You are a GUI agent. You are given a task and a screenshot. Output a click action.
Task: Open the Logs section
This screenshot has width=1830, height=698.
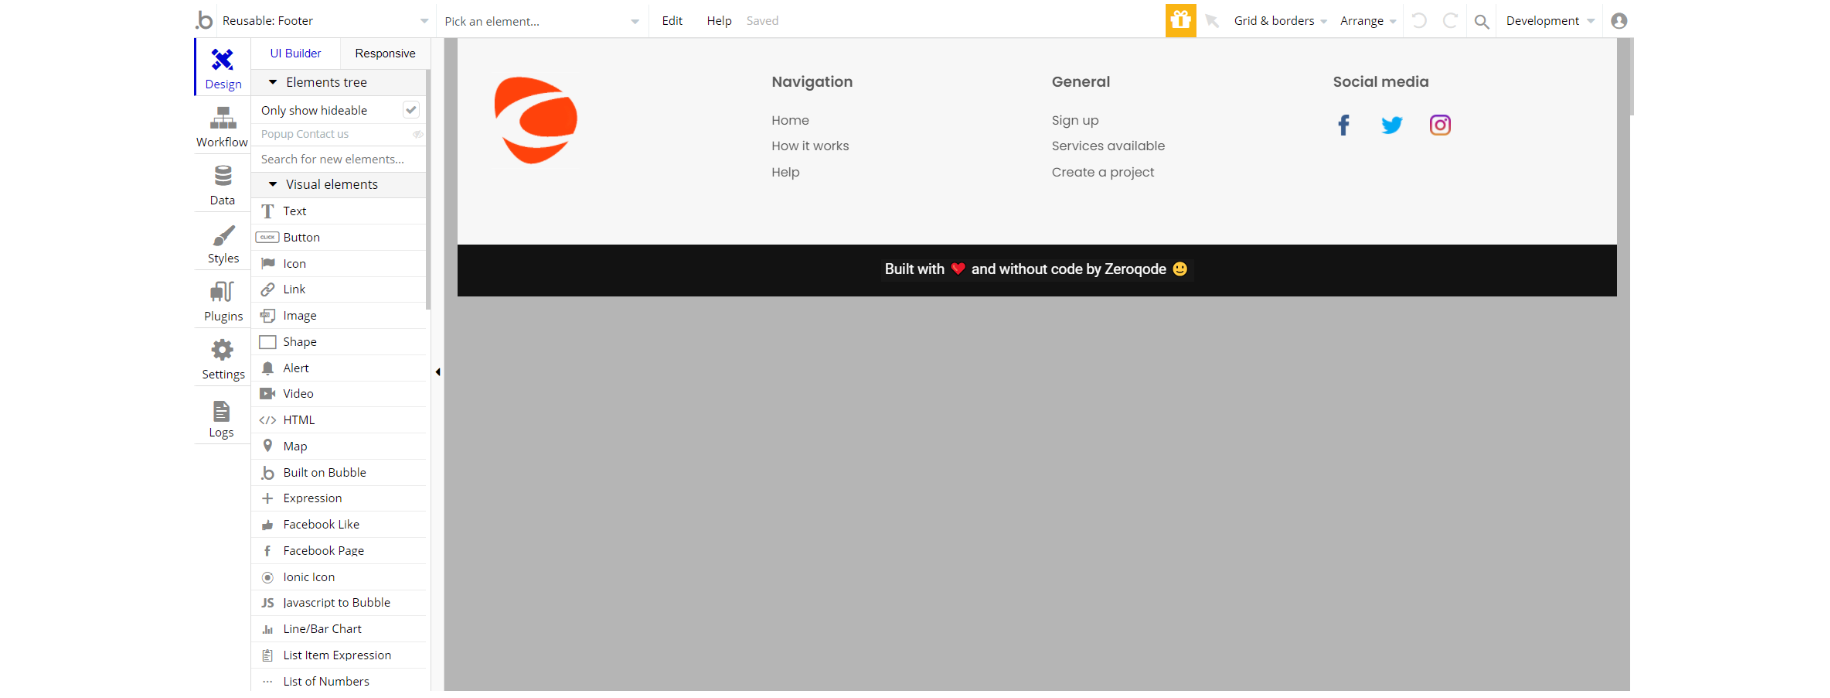222,418
